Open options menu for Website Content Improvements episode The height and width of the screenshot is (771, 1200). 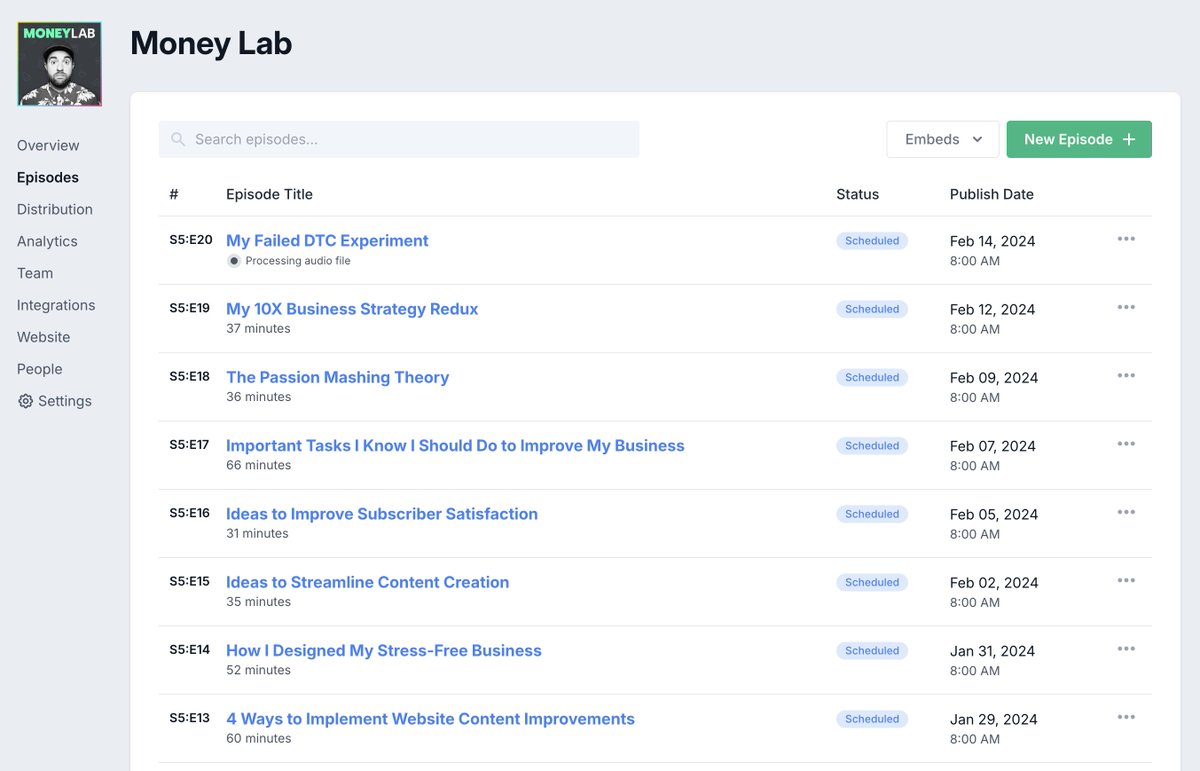click(x=1126, y=717)
